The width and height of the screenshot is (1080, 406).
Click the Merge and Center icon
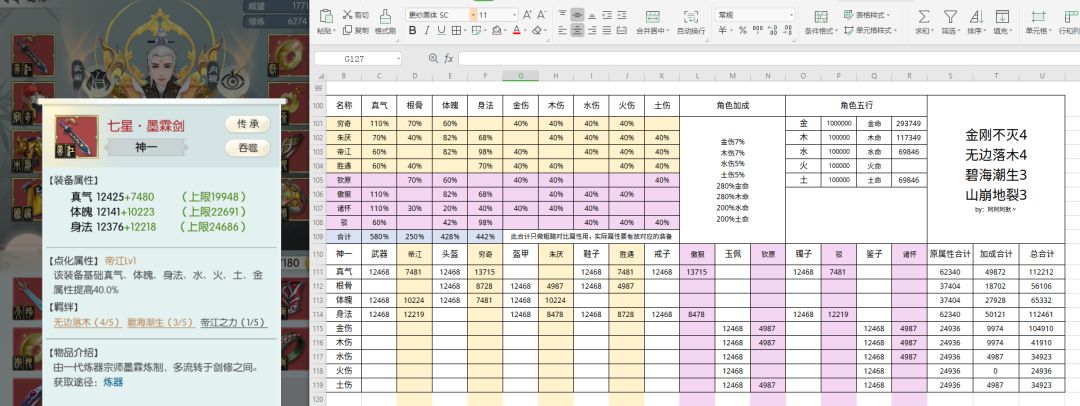coord(652,16)
